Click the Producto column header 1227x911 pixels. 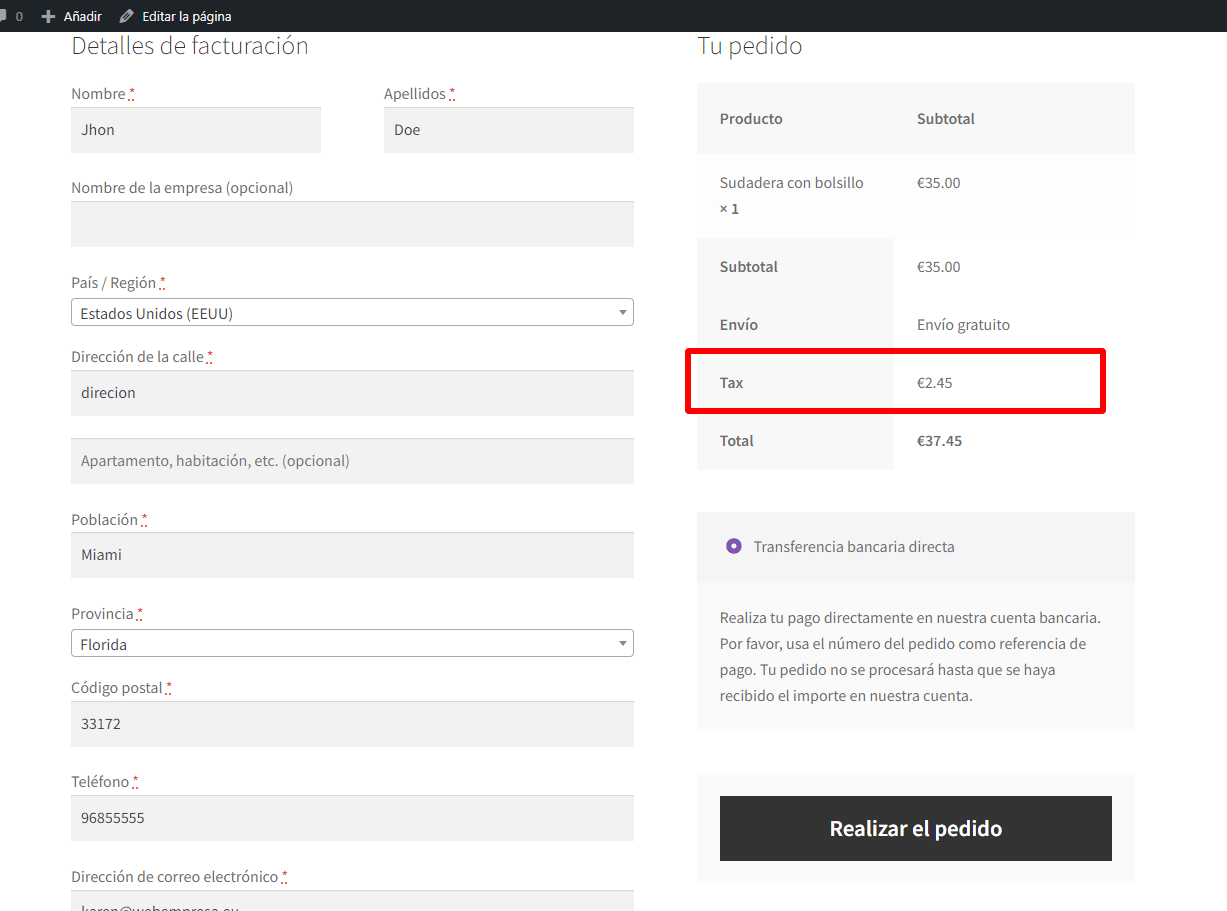pos(751,119)
